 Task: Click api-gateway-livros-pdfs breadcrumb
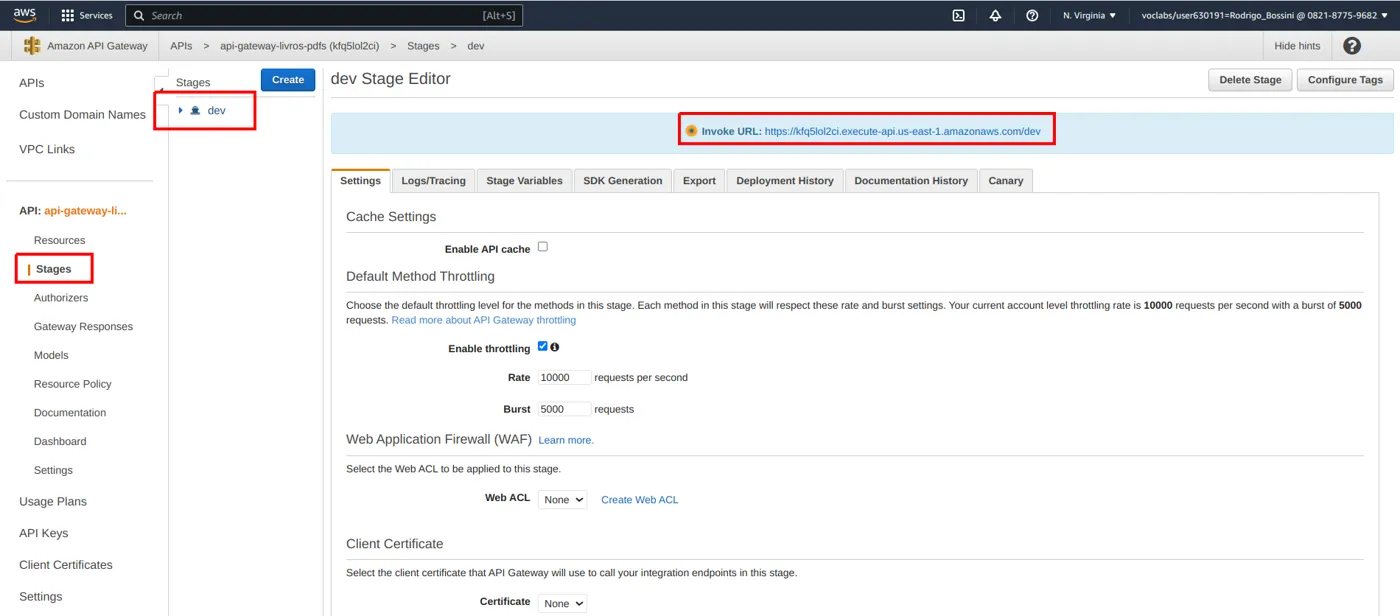coord(299,46)
